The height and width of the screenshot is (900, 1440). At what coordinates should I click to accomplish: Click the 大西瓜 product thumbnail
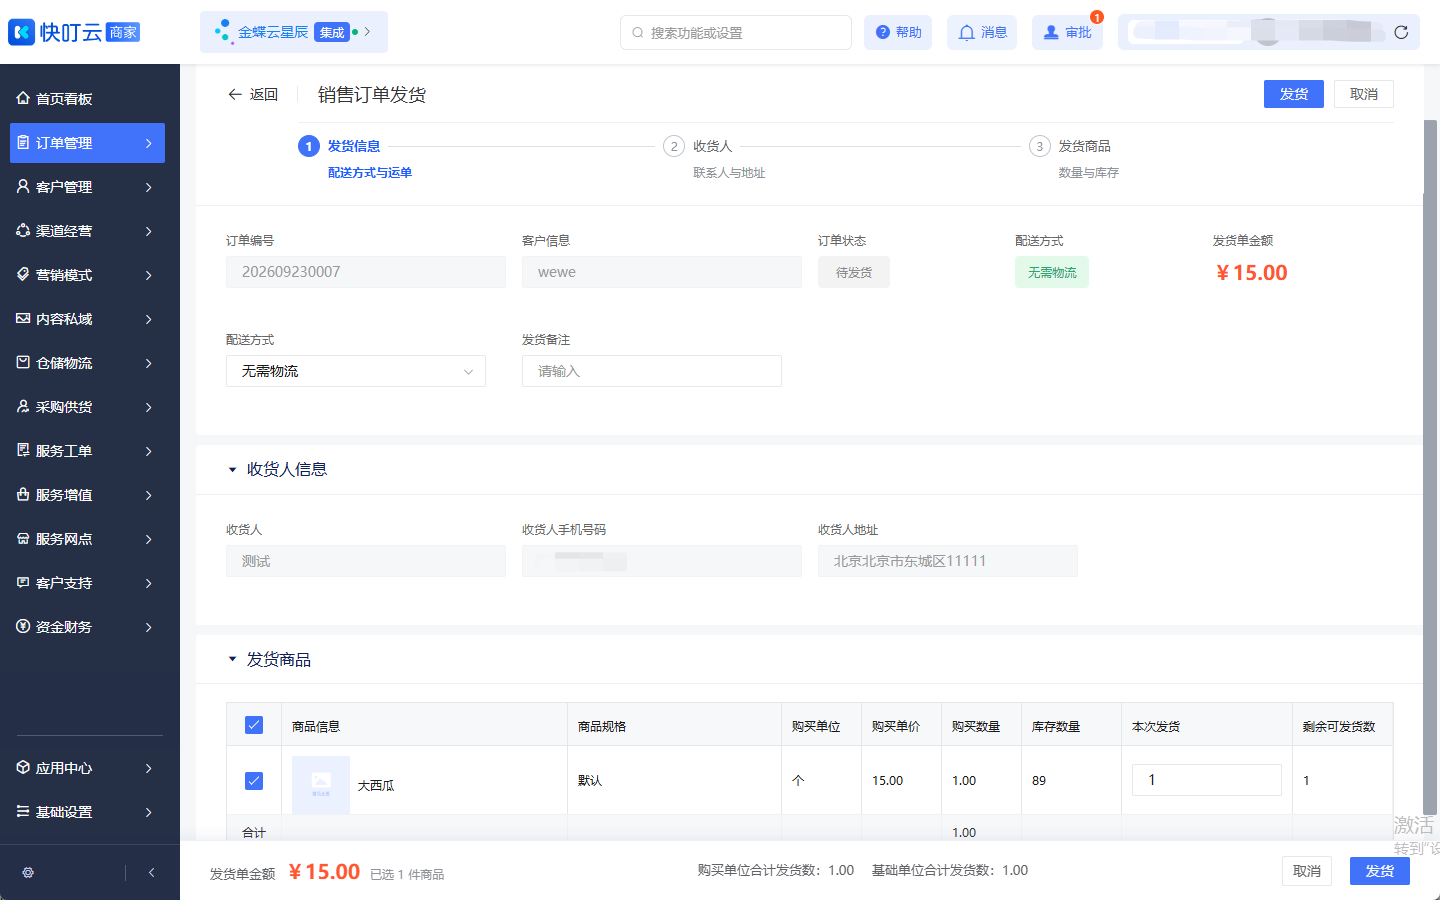tap(321, 785)
